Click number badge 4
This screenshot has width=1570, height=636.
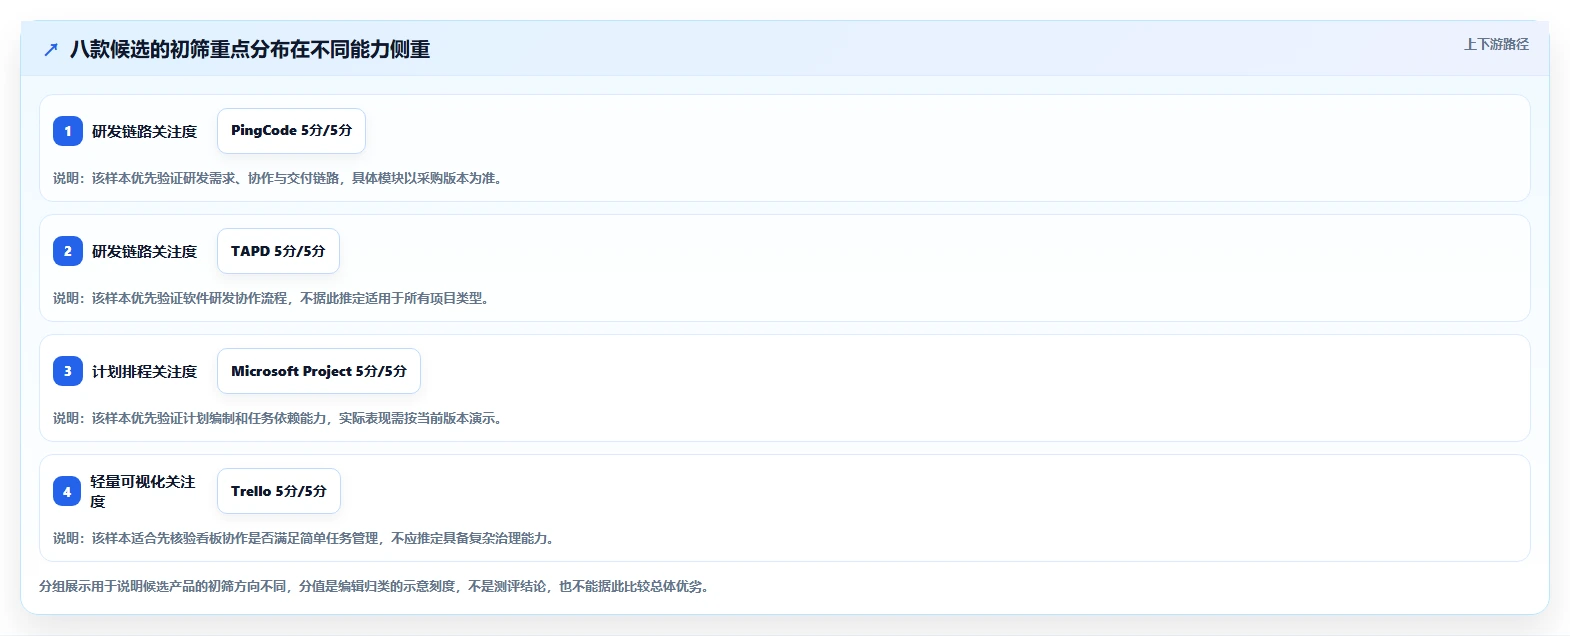67,491
